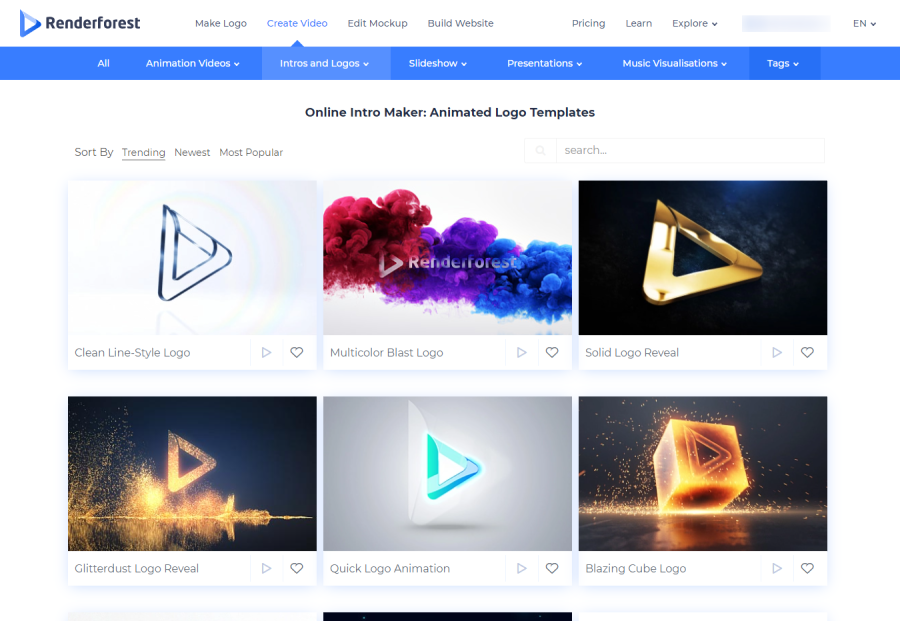The height and width of the screenshot is (621, 900).
Task: Go to the Pricing page
Action: click(x=588, y=23)
